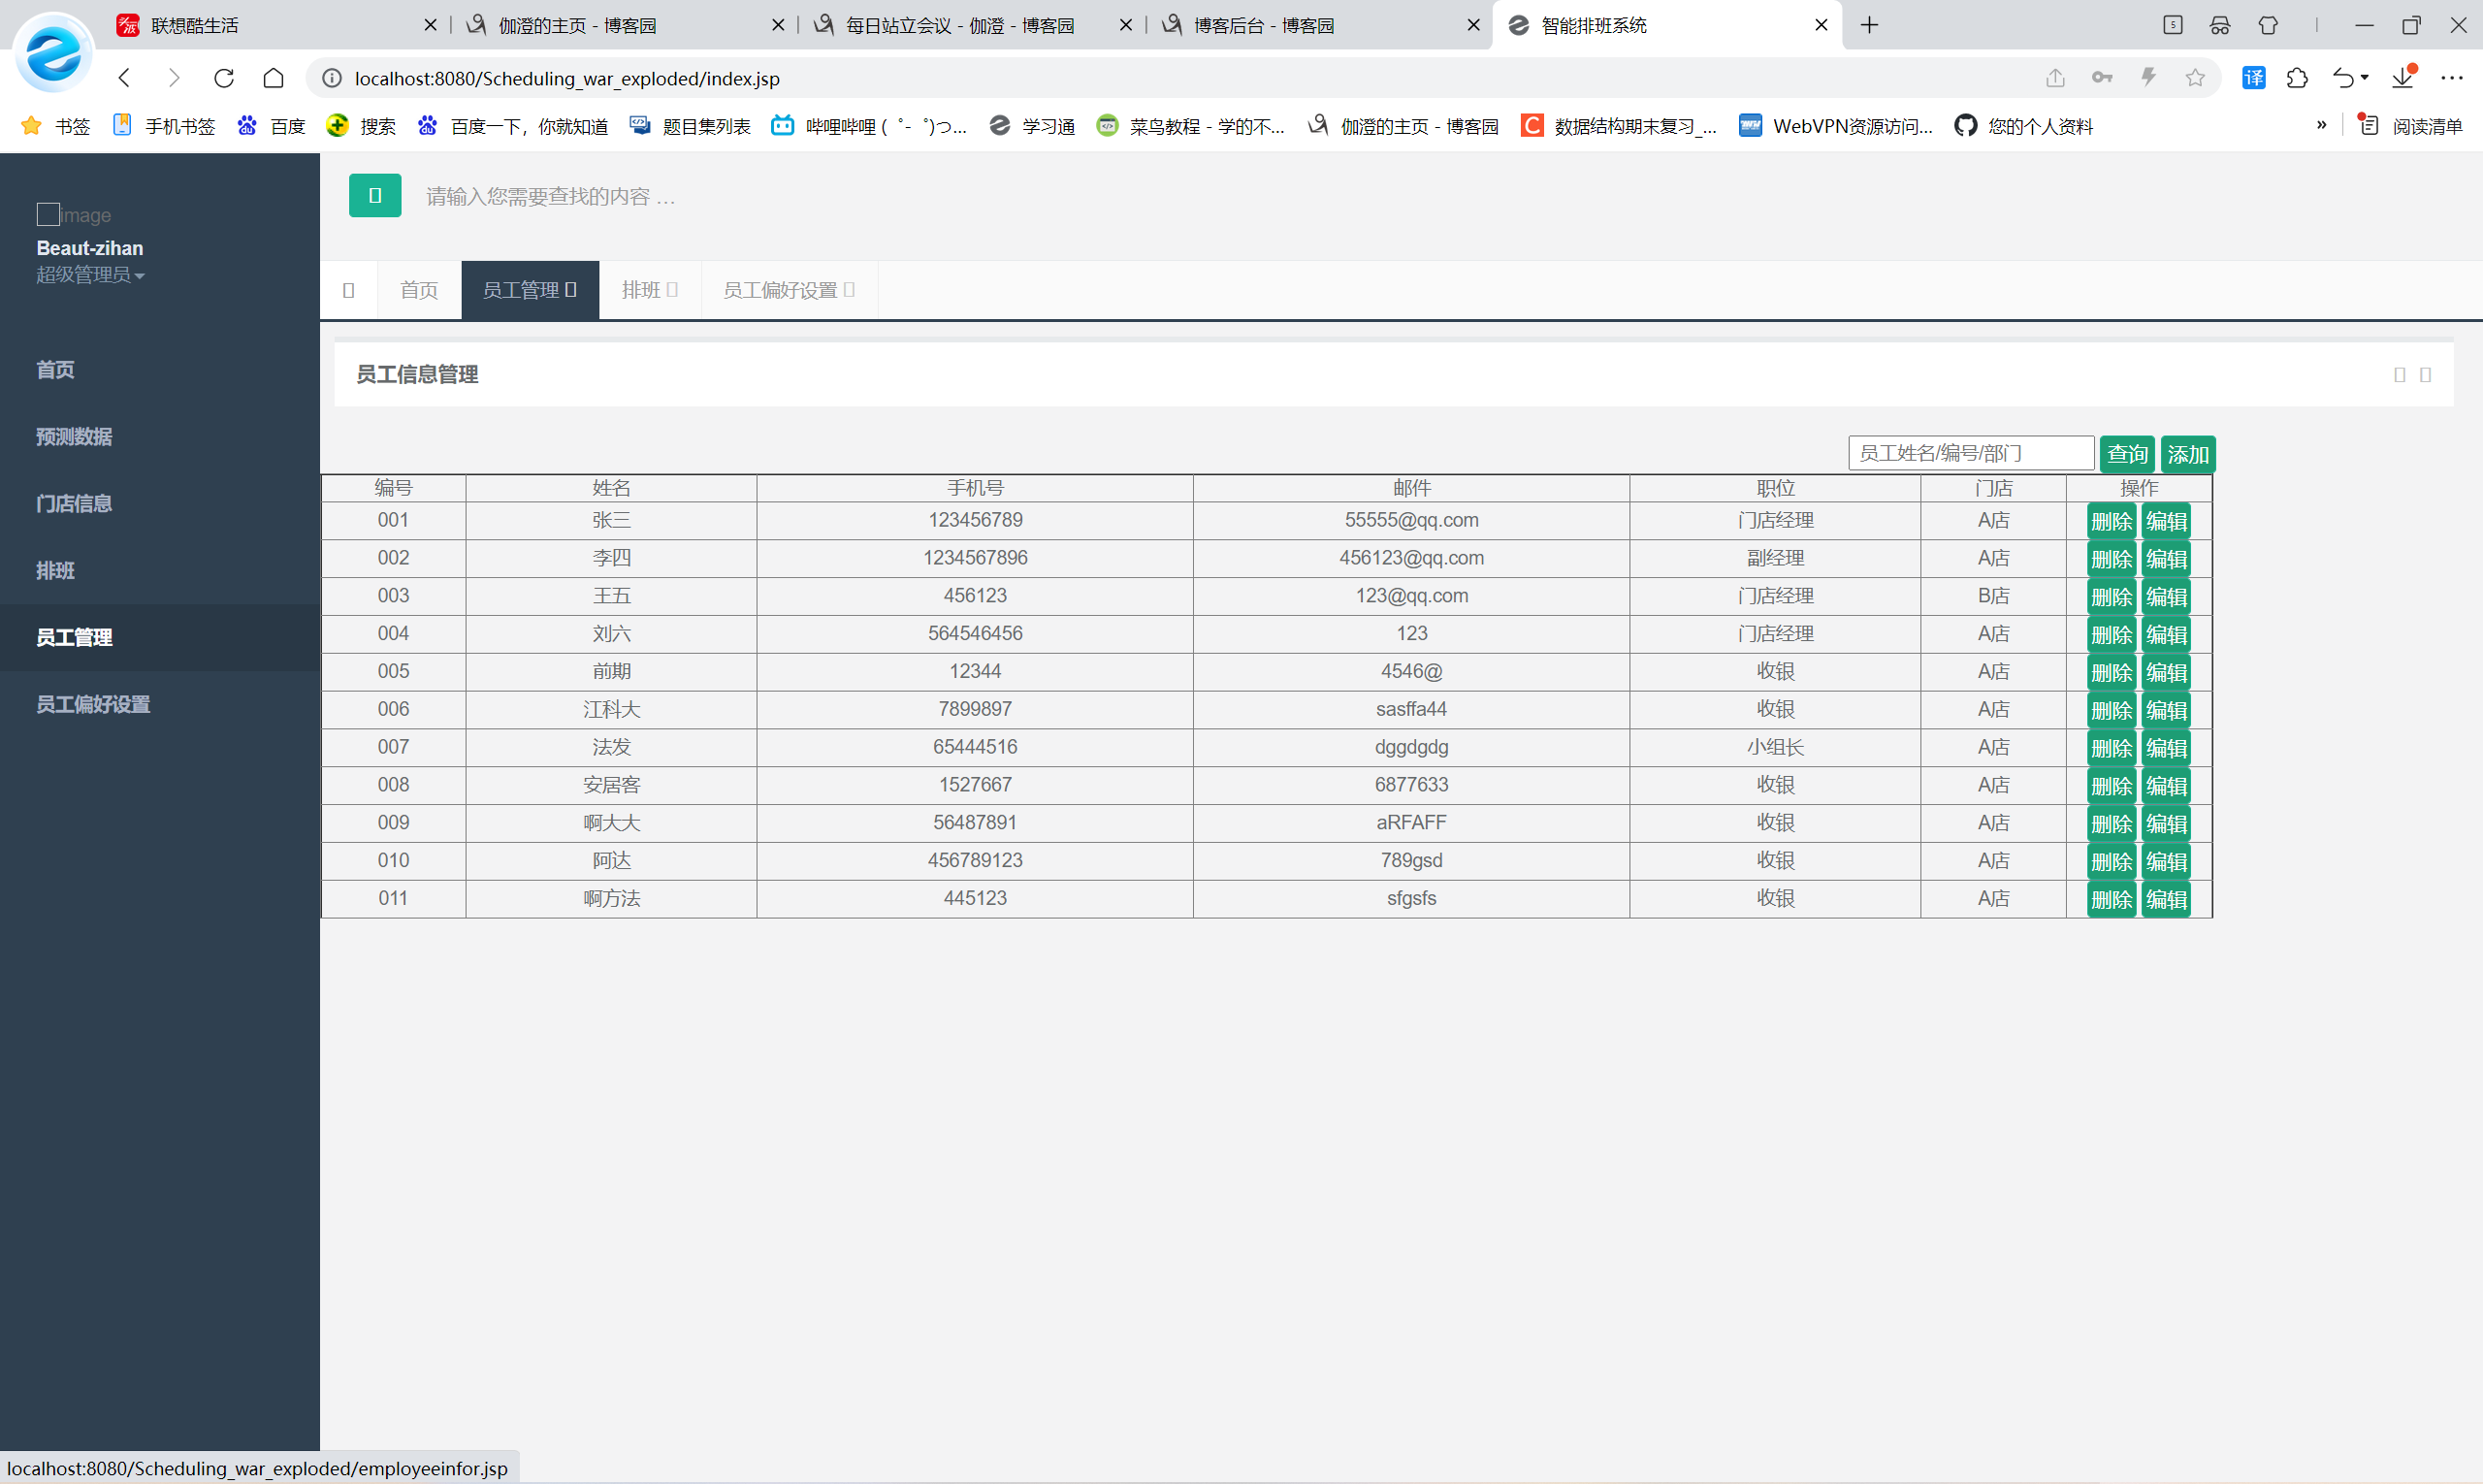Expand the hidden bookmarks overflow chevron
The height and width of the screenshot is (1484, 2483).
click(2321, 125)
